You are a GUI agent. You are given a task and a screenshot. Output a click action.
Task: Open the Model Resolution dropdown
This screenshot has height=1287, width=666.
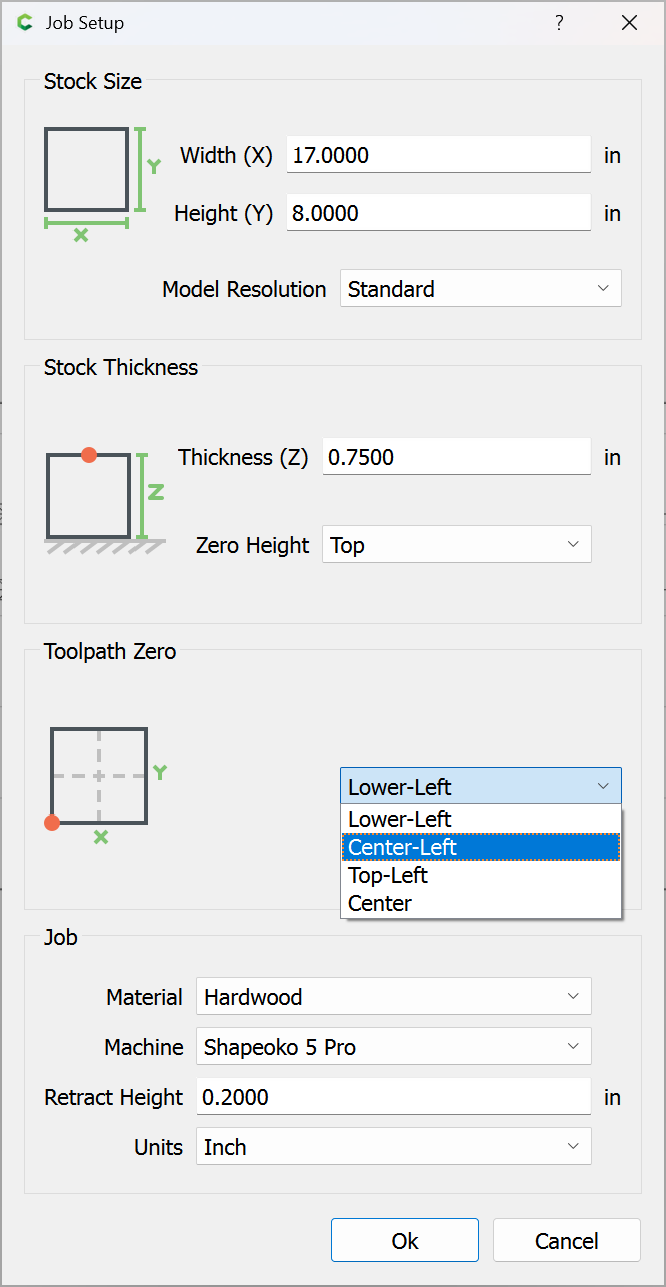point(480,289)
